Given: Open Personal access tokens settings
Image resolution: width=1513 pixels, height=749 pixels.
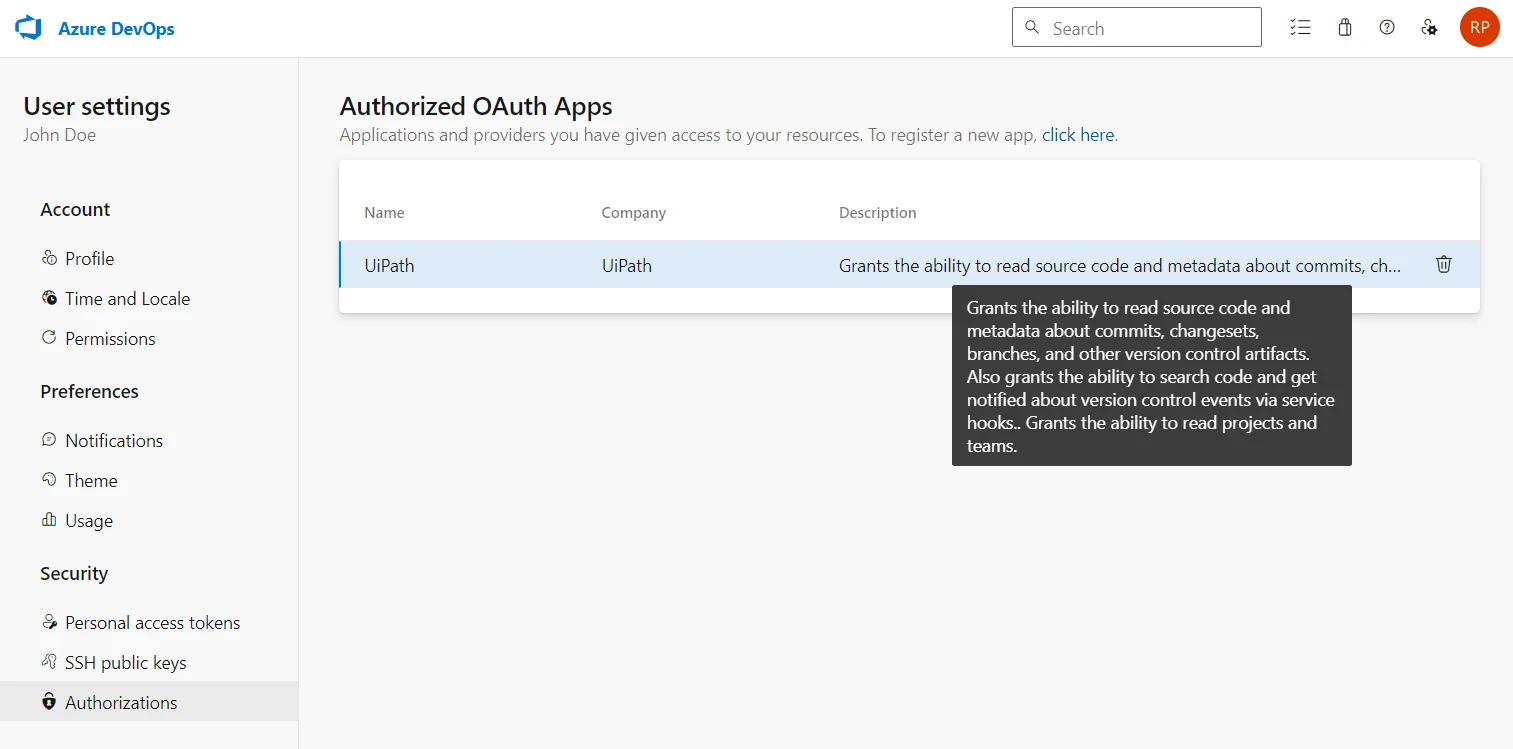Looking at the screenshot, I should click(152, 622).
